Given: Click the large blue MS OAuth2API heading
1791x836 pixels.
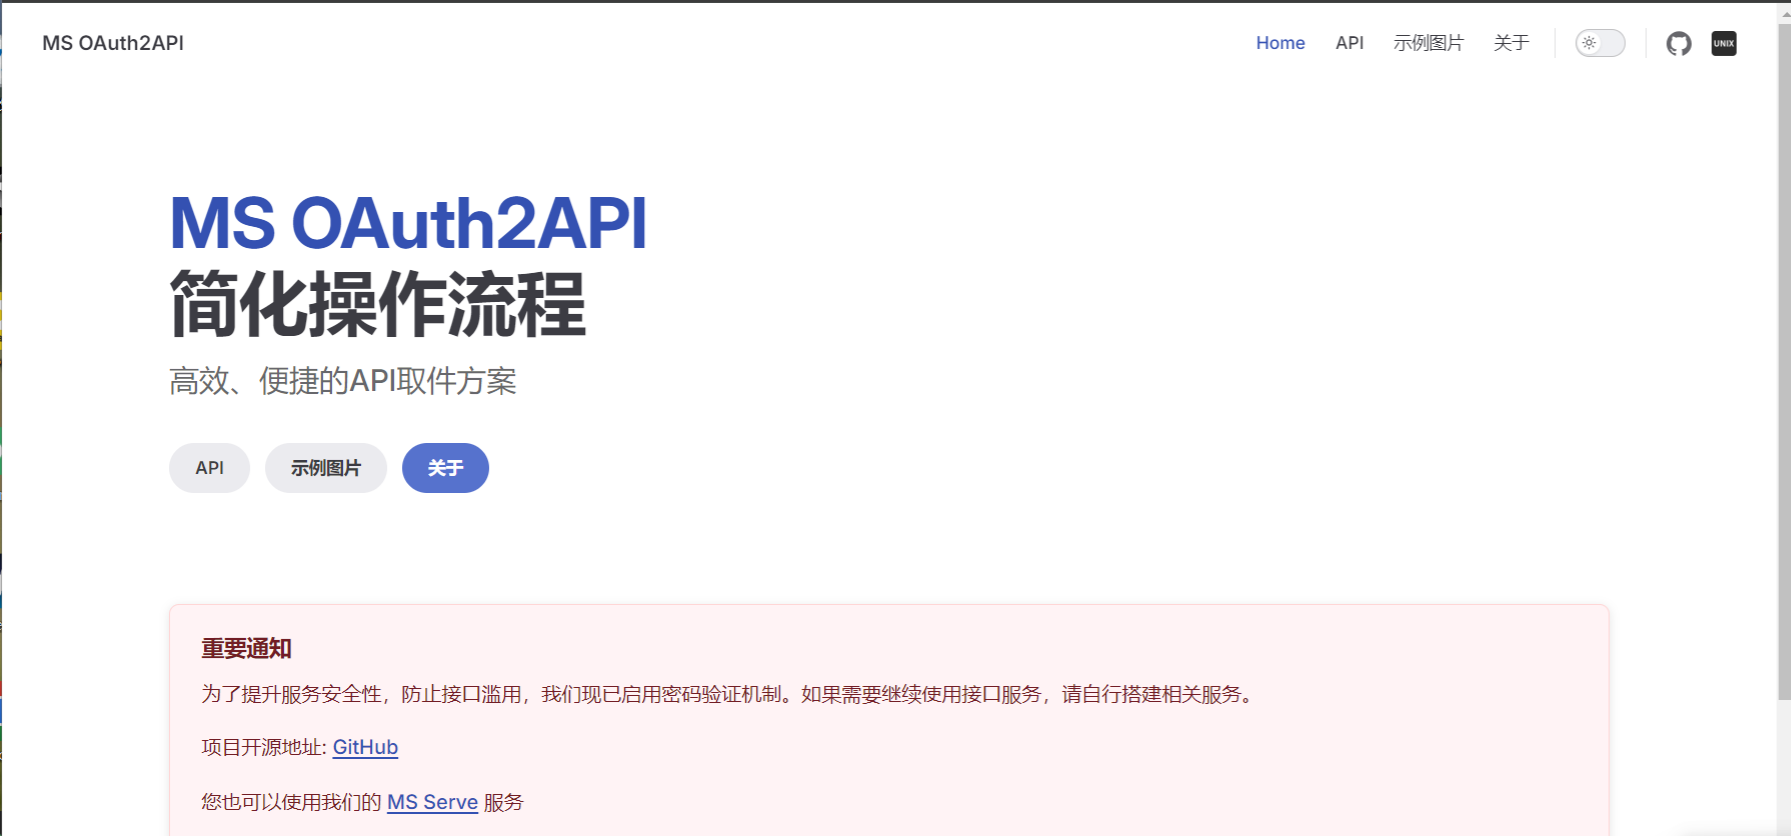Looking at the screenshot, I should click(x=408, y=222).
